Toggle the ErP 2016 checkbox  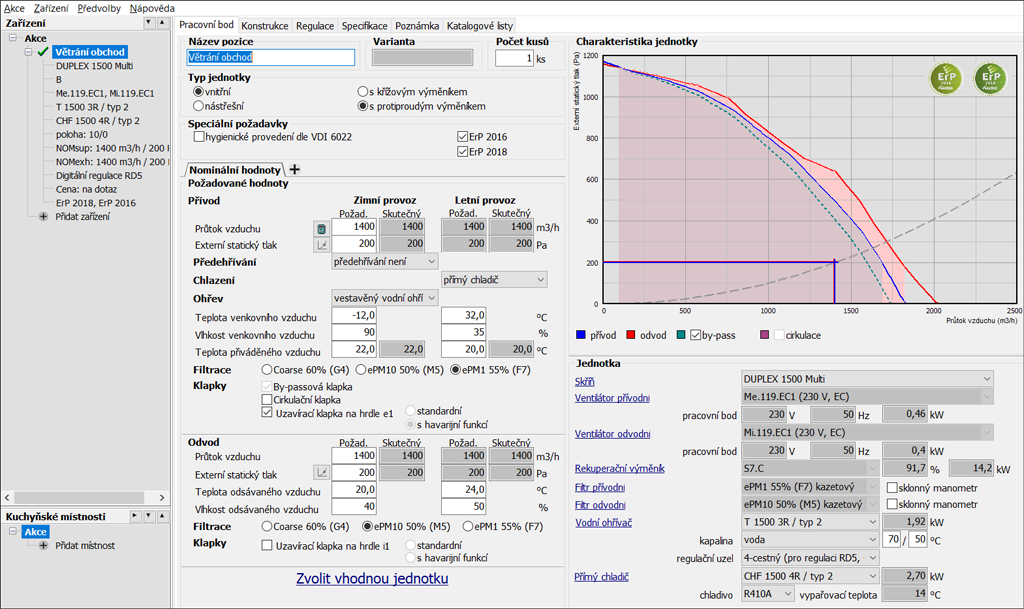(x=462, y=137)
